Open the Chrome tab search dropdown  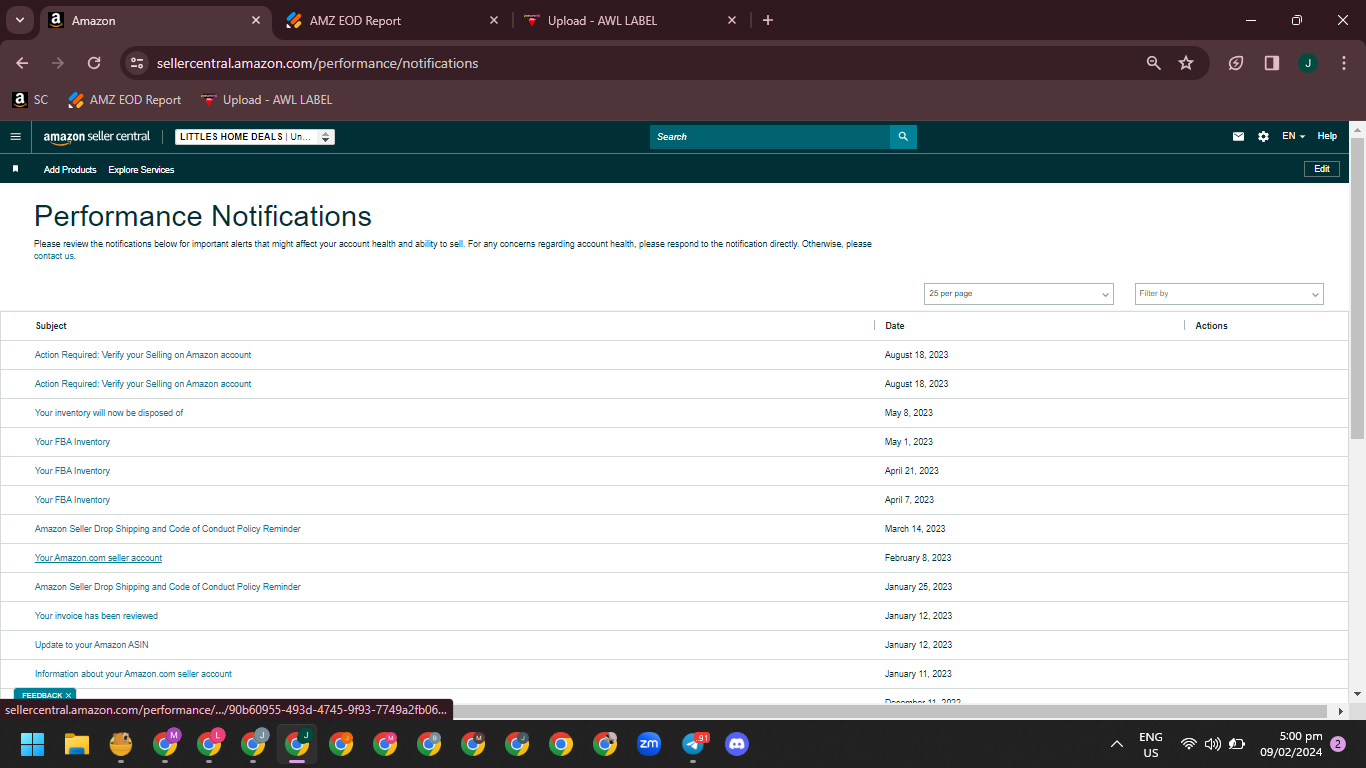(19, 20)
